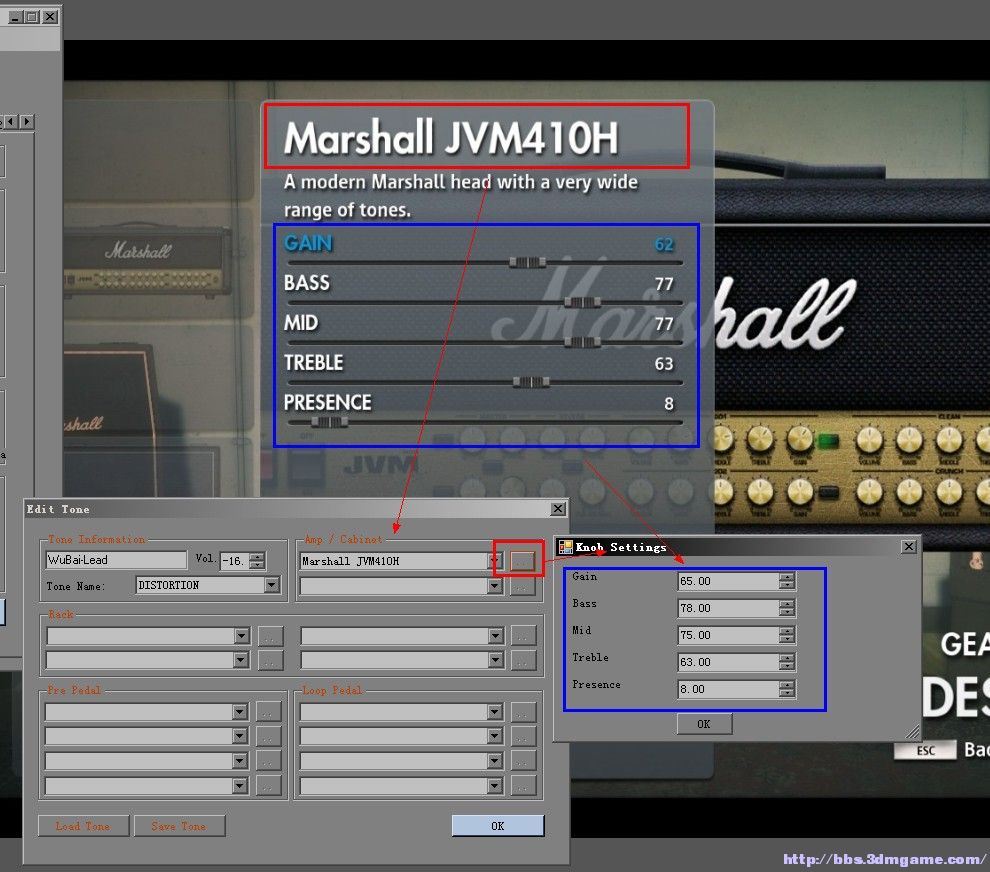Expand the first Pre Pedal dropdown
The height and width of the screenshot is (872, 990).
(x=239, y=712)
